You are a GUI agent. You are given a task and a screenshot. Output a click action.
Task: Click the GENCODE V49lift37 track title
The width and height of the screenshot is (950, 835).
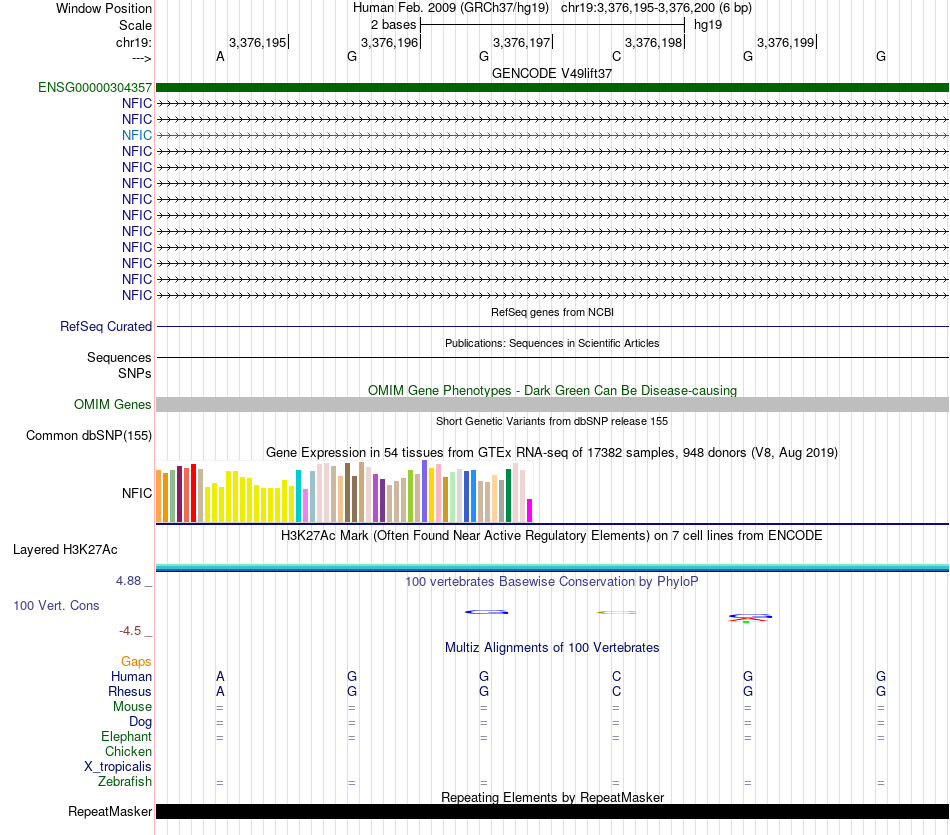coord(552,73)
